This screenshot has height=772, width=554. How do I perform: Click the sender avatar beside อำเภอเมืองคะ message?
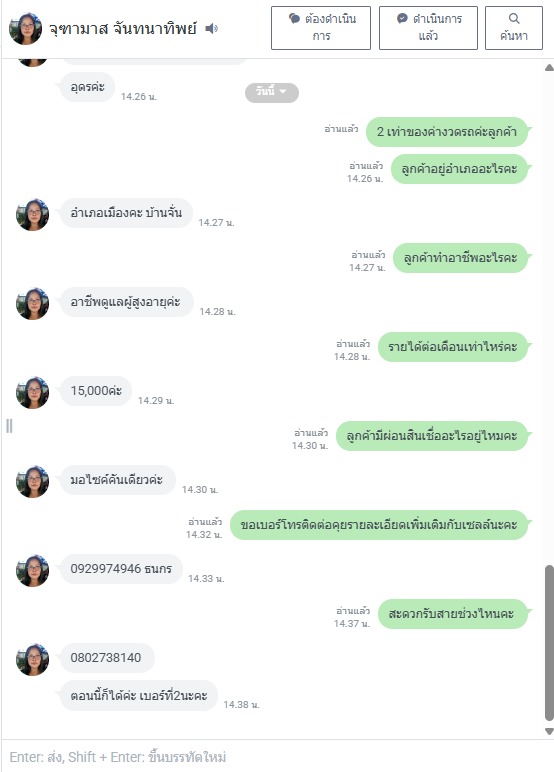click(33, 215)
